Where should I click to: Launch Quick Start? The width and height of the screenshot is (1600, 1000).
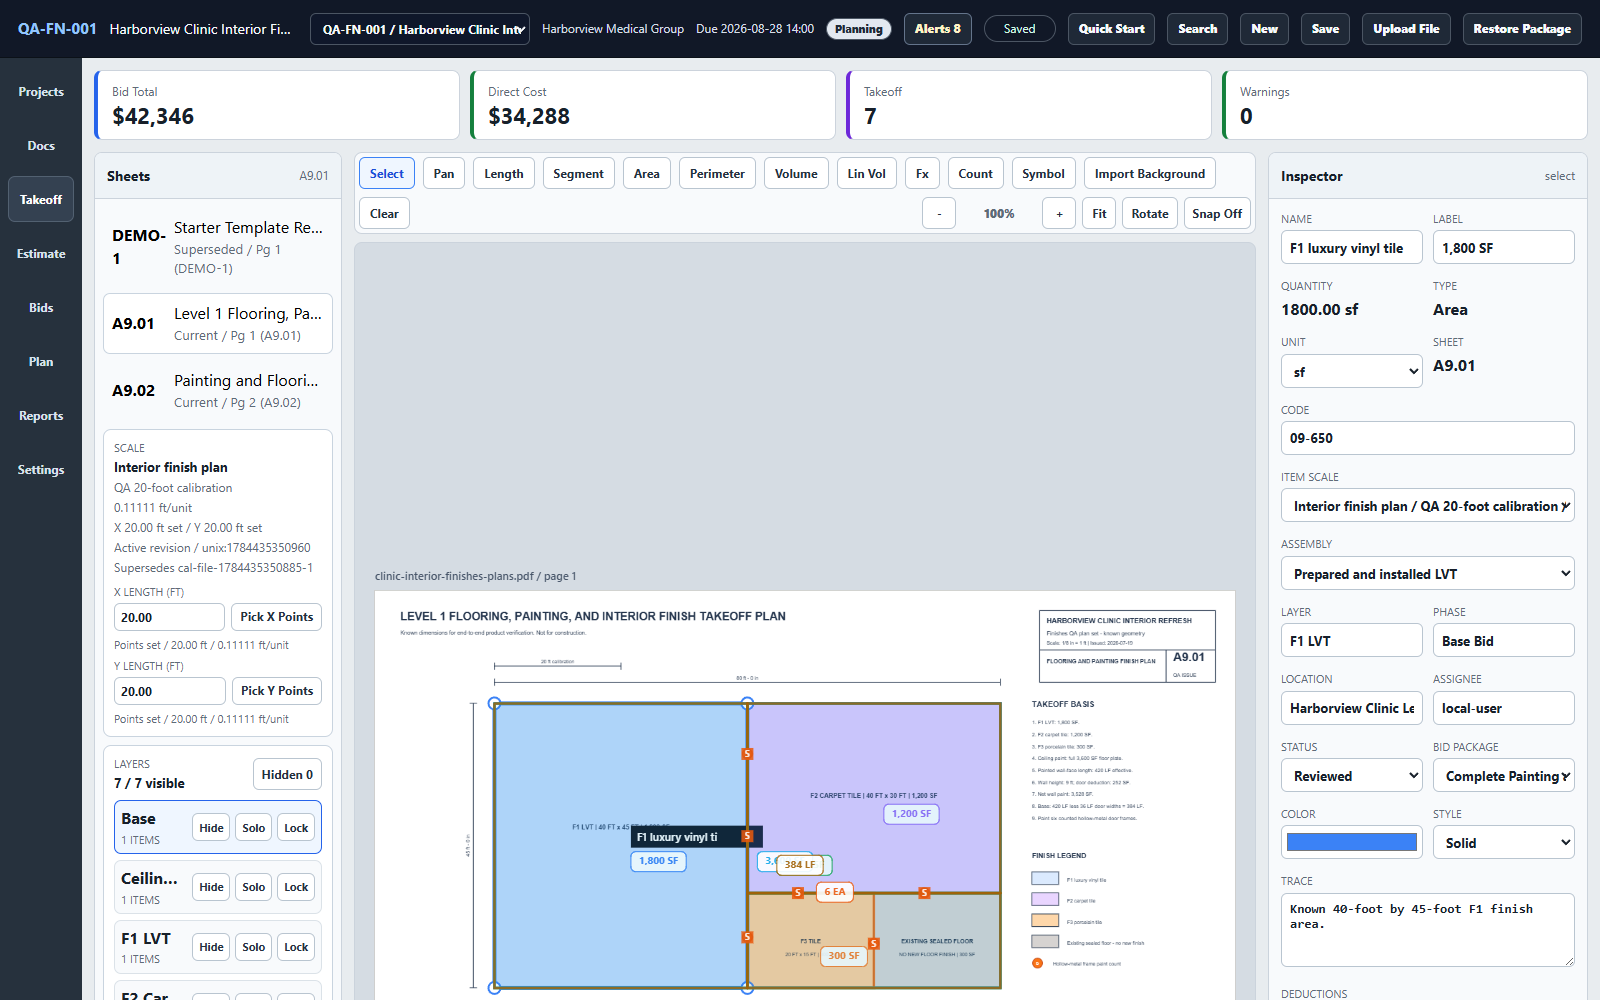coord(1111,29)
